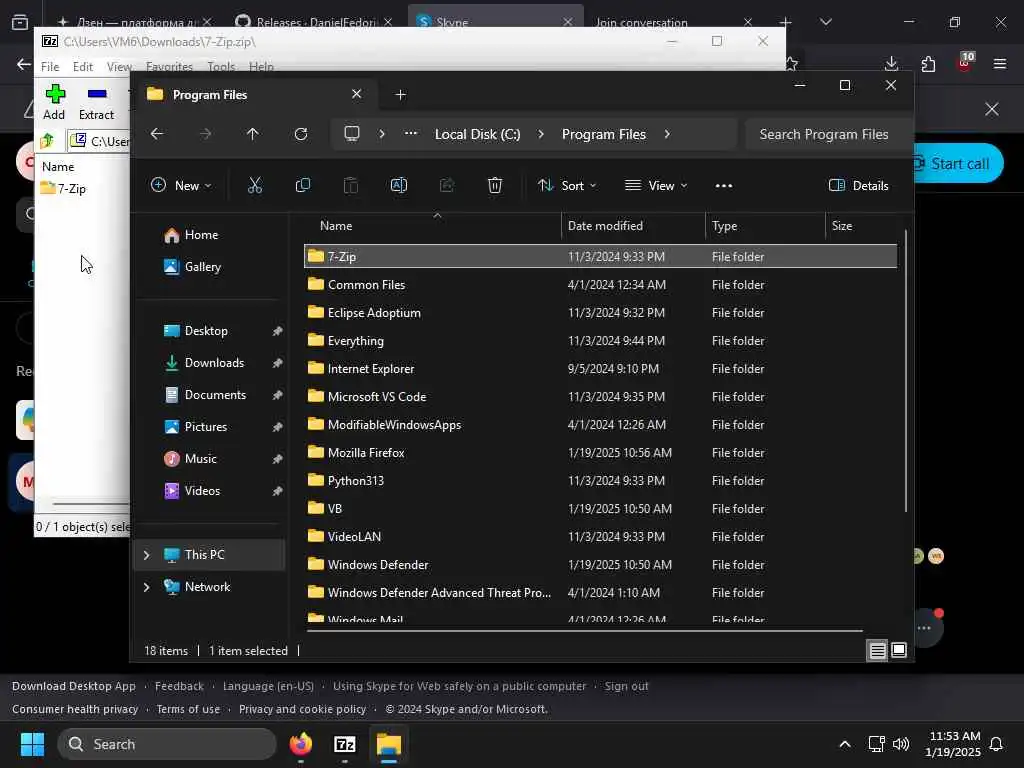Image resolution: width=1024 pixels, height=768 pixels.
Task: Refresh the Program Files folder view
Action: point(300,134)
